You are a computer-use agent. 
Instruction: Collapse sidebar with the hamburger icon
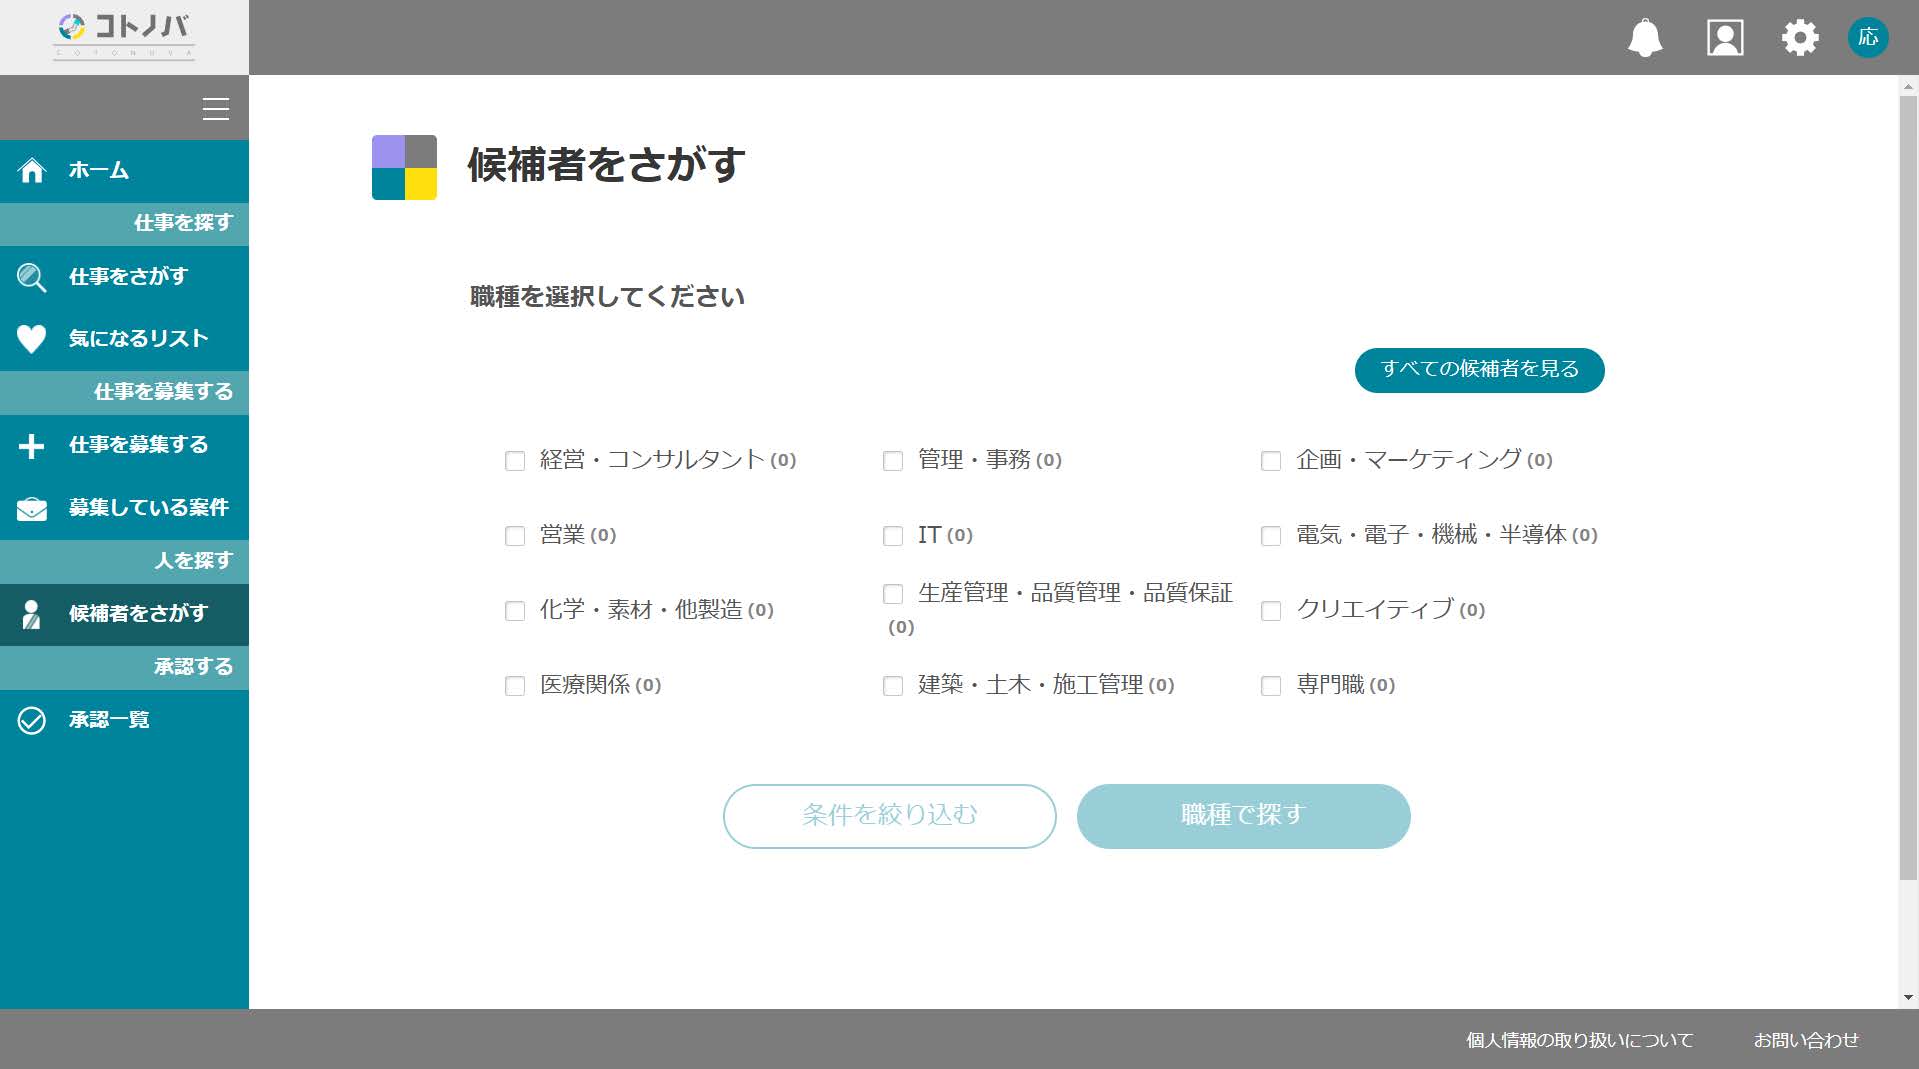coord(216,108)
